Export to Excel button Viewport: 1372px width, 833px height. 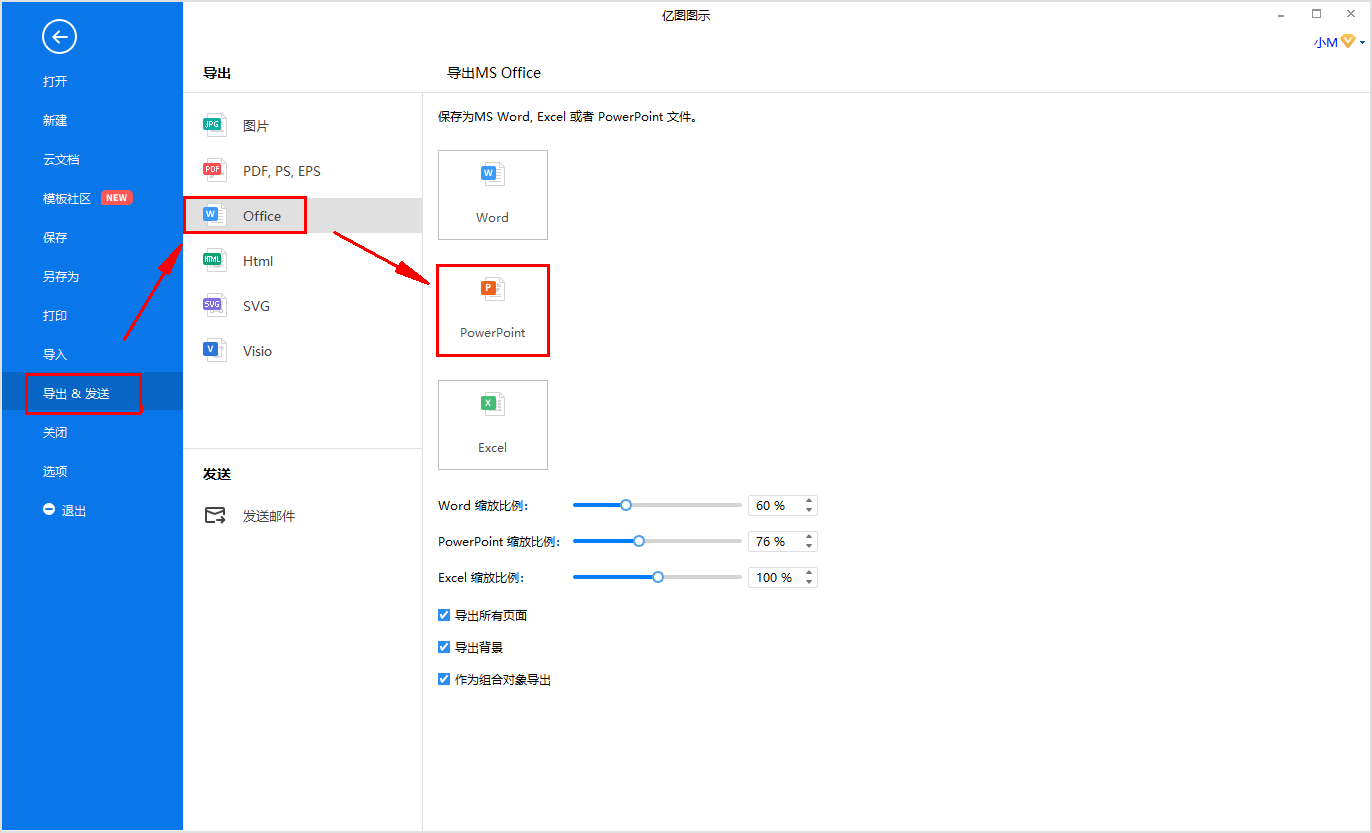pyautogui.click(x=493, y=425)
